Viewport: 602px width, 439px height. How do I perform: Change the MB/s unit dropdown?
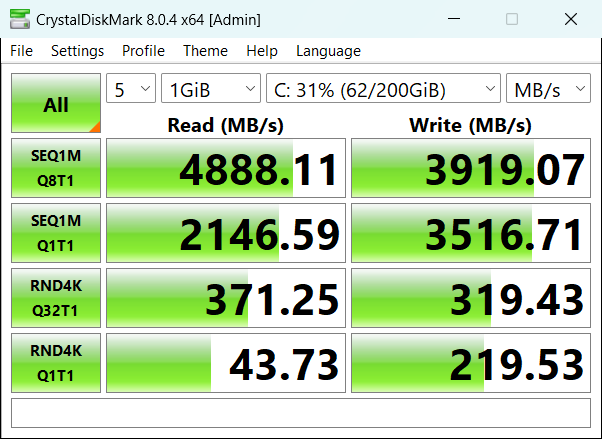(x=548, y=90)
